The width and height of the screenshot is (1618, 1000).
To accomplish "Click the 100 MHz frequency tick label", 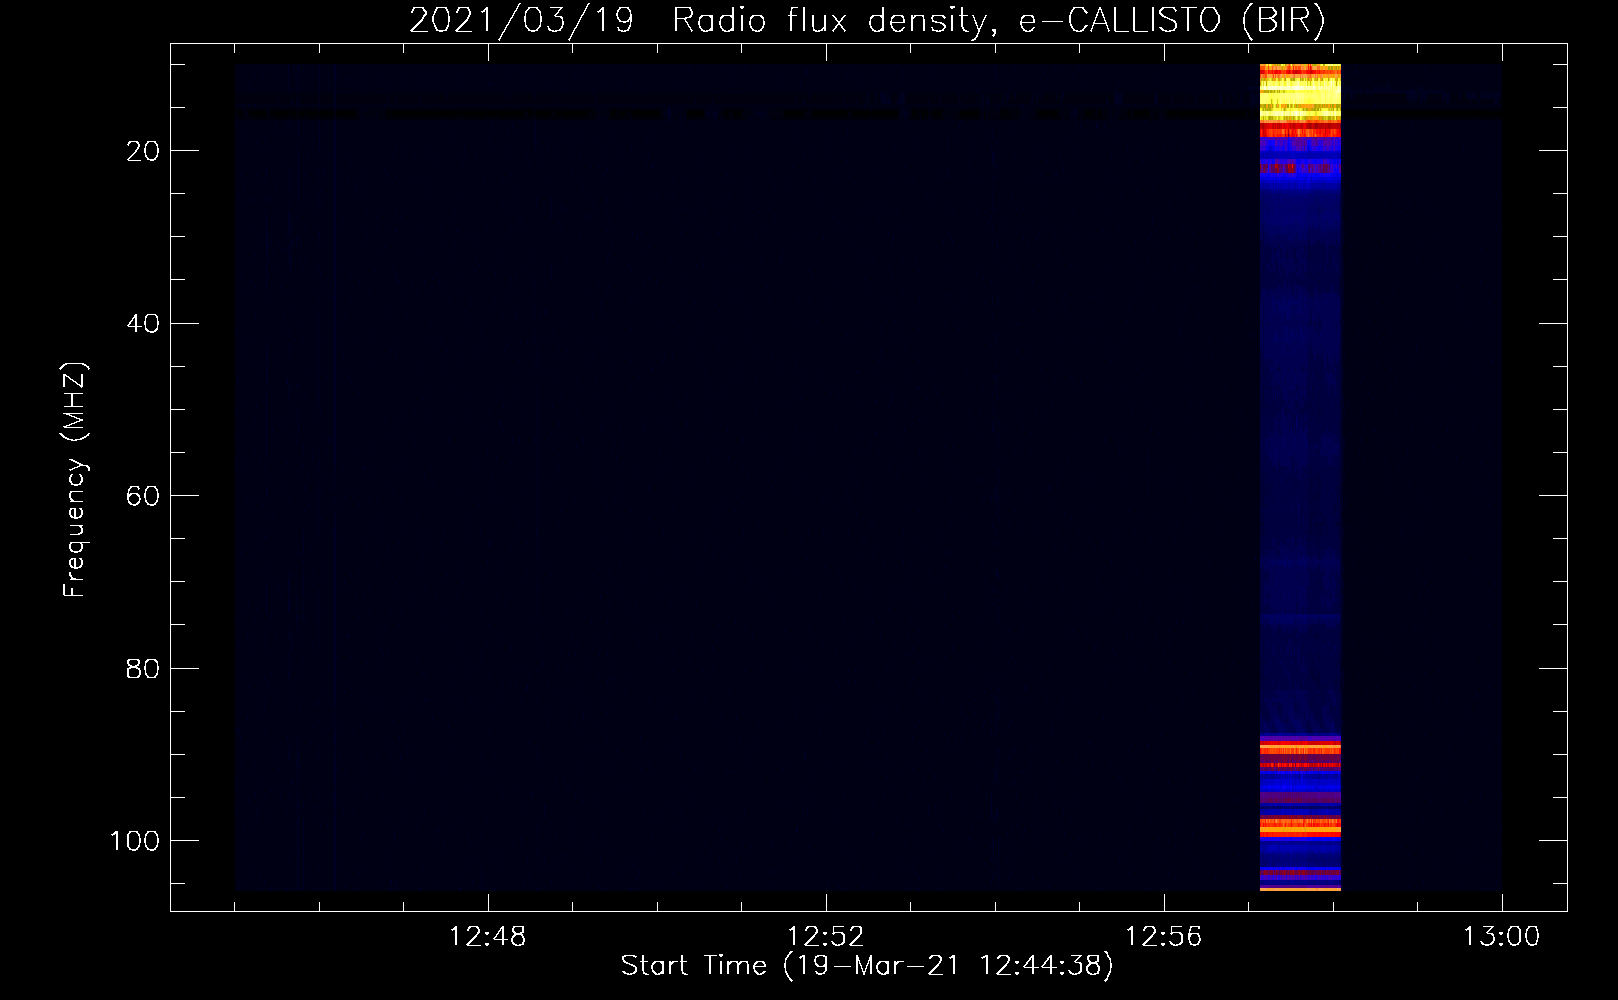I will click(x=134, y=841).
